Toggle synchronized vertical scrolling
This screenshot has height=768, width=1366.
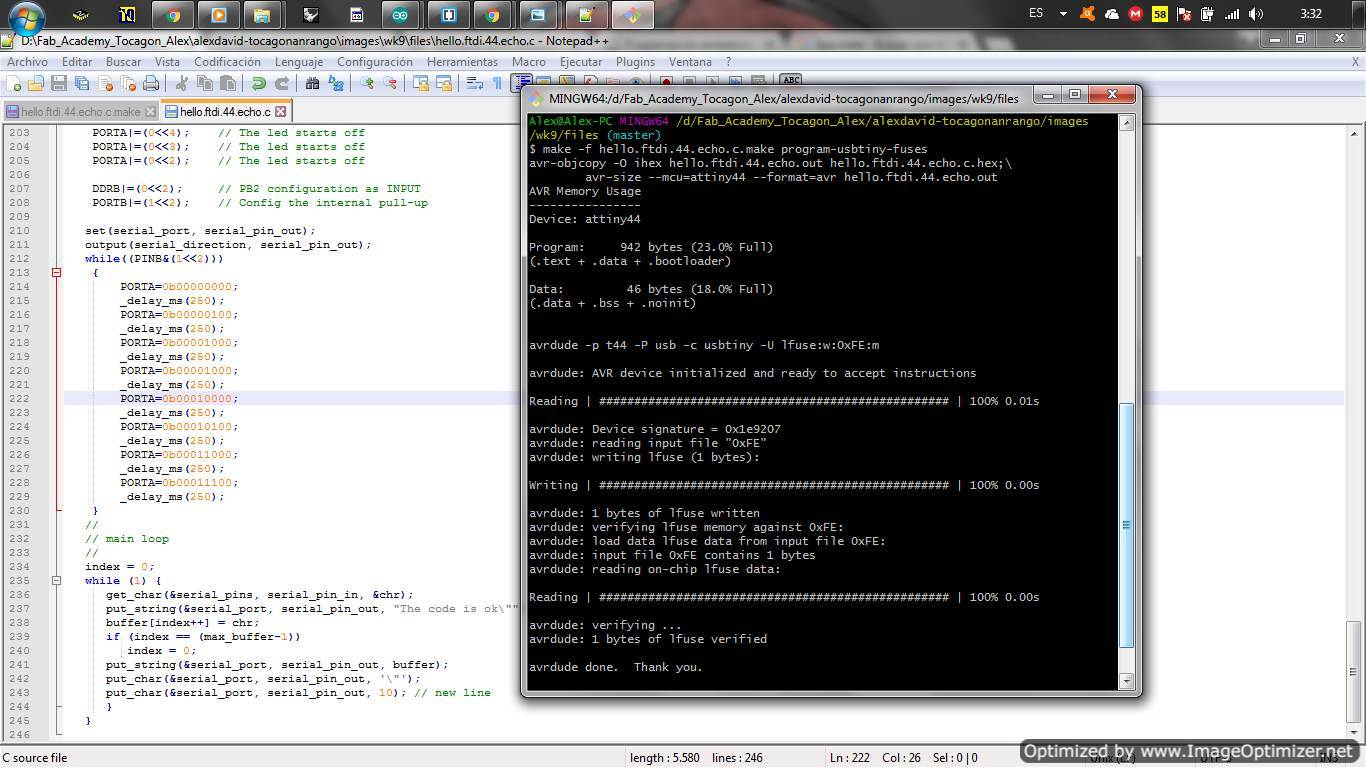[421, 84]
